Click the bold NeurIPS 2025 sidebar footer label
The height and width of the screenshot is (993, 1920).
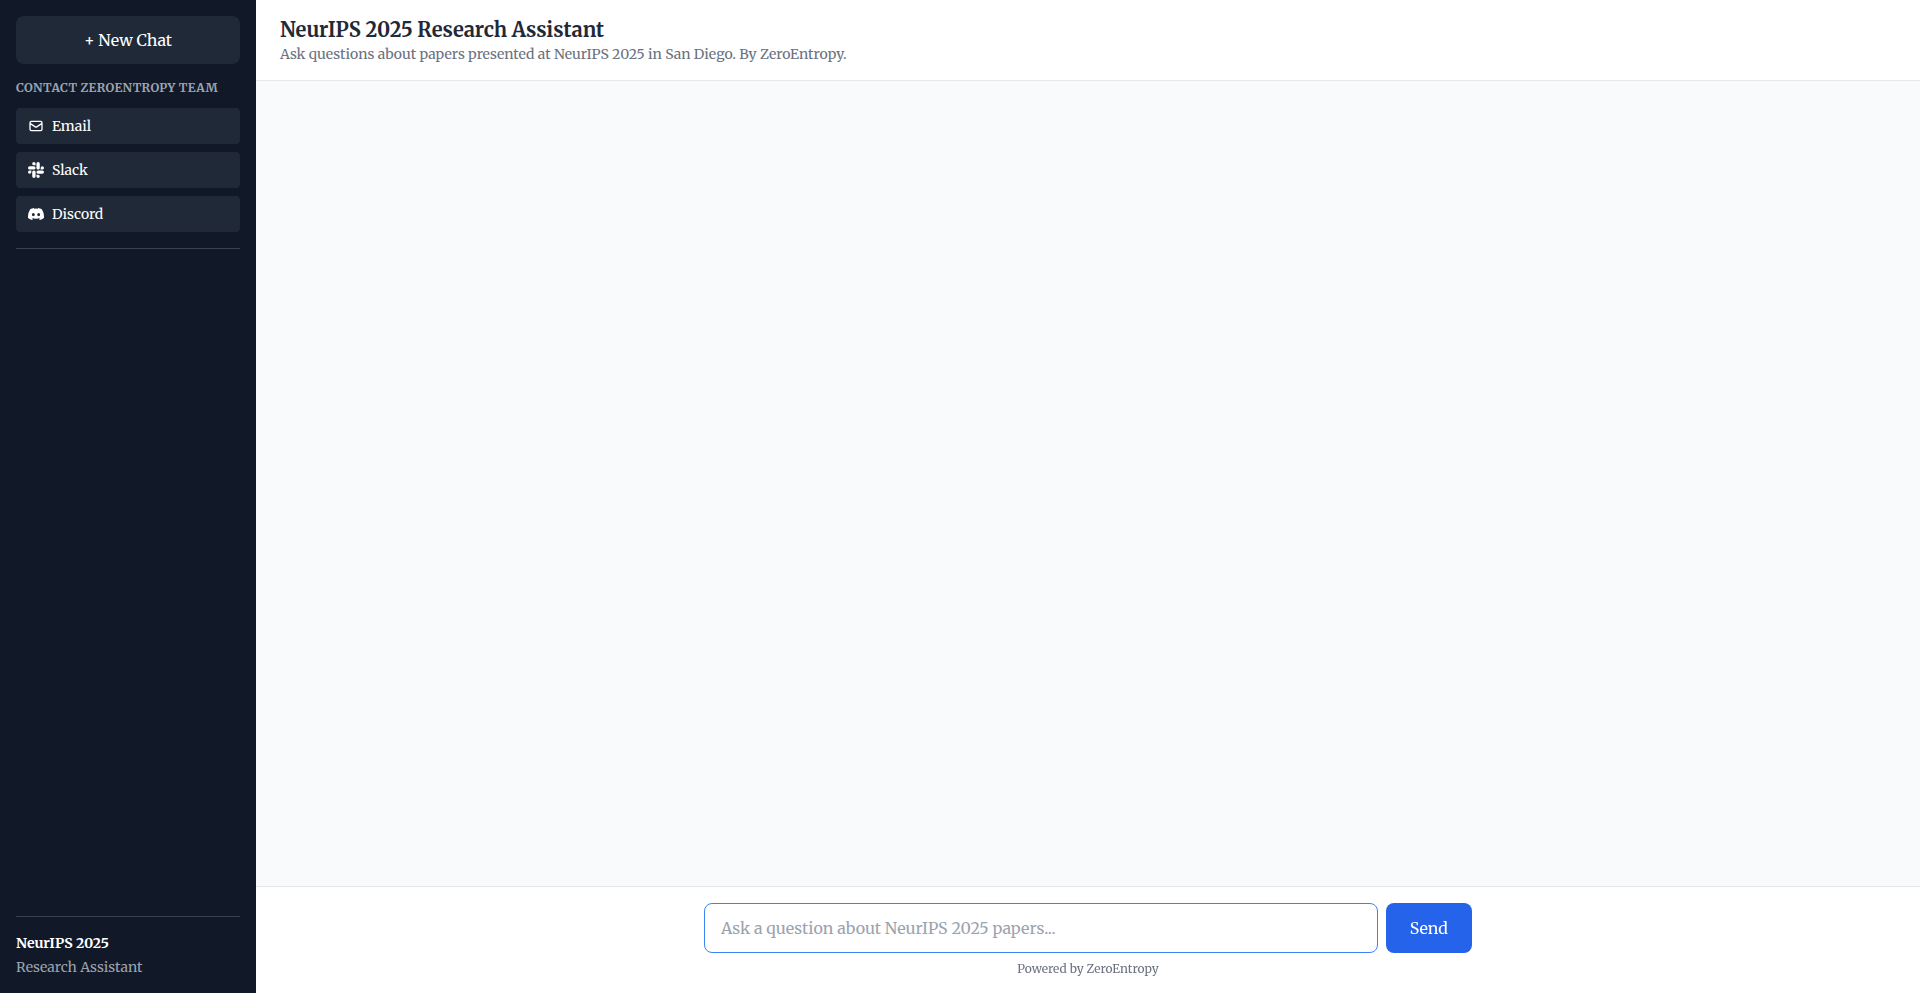pos(62,943)
